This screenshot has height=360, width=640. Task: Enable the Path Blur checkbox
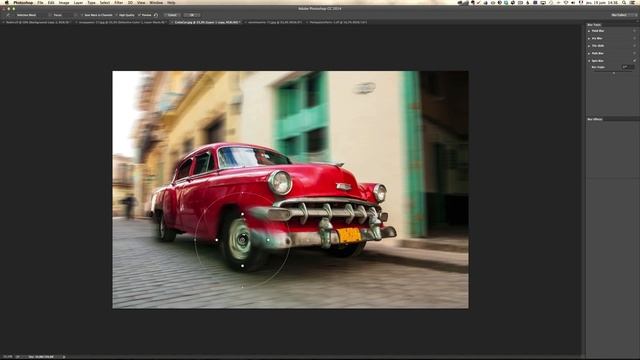pos(634,53)
